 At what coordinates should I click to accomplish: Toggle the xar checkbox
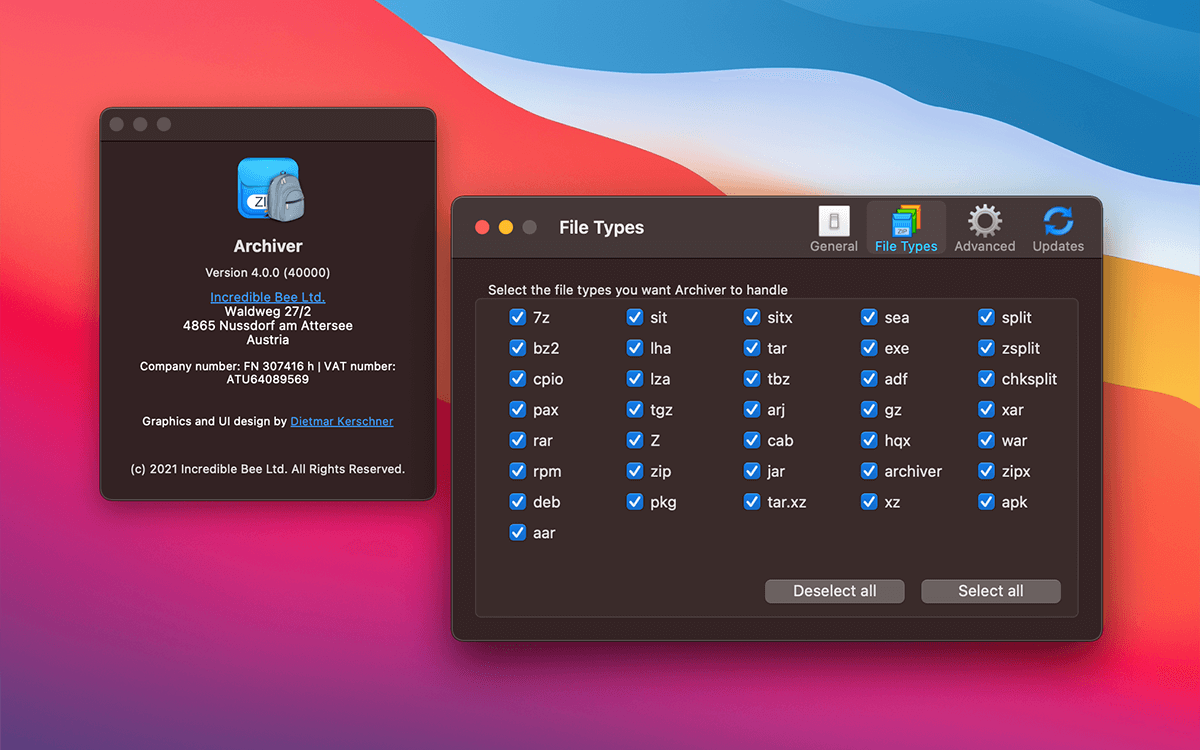coord(986,409)
